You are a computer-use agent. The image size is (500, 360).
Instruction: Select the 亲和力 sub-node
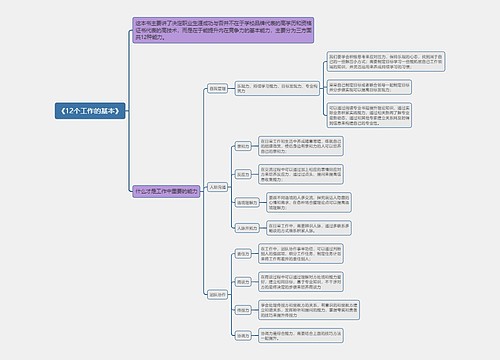(243, 146)
